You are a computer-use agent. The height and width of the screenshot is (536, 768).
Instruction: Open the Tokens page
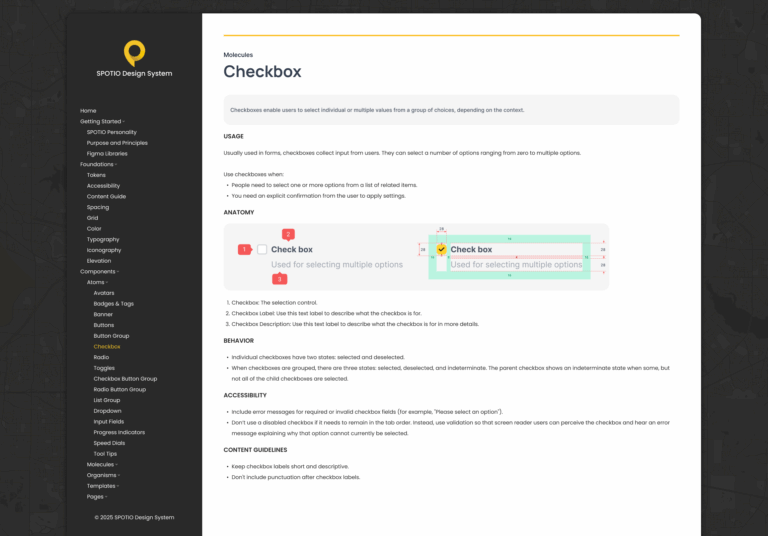[96, 175]
